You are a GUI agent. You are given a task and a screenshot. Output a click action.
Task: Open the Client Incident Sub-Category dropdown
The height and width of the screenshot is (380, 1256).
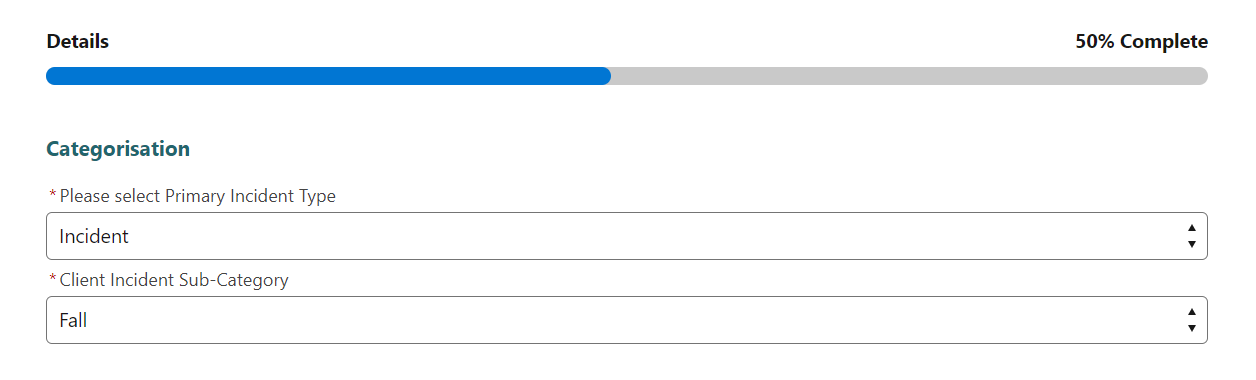[626, 320]
